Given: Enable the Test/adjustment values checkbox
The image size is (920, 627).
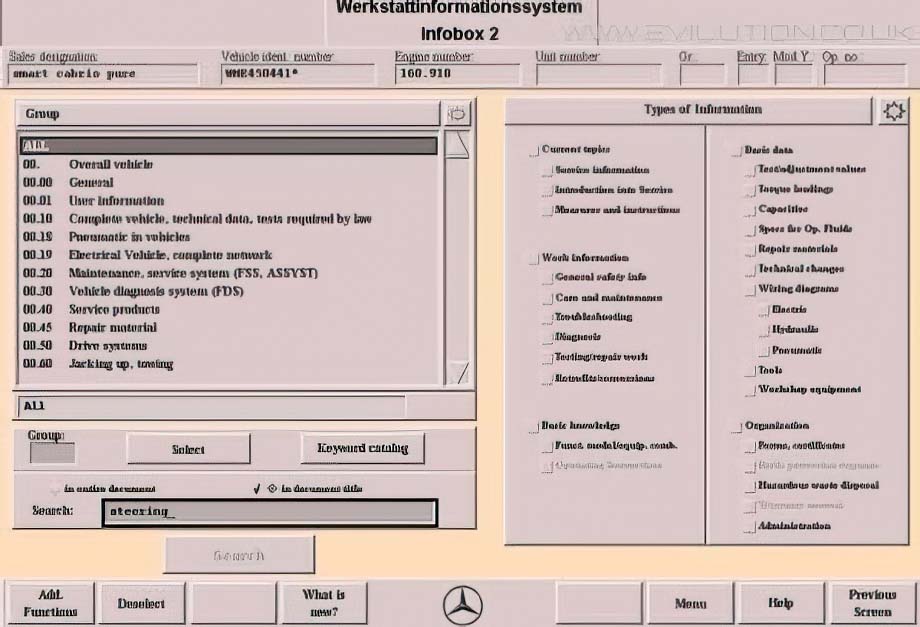Looking at the screenshot, I should pos(751,171).
